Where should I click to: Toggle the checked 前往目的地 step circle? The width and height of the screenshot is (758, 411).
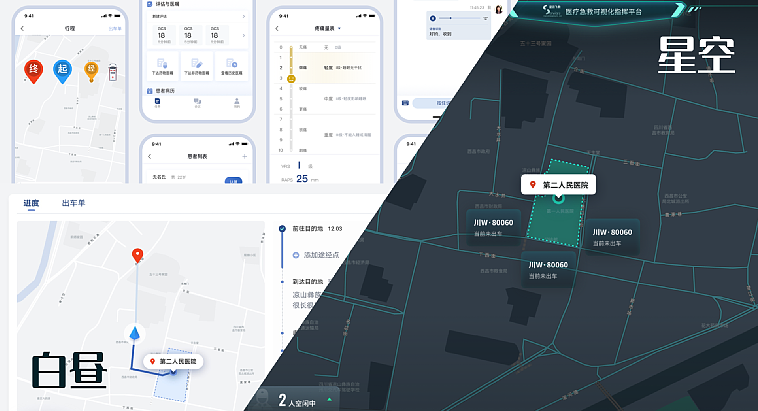tap(282, 229)
